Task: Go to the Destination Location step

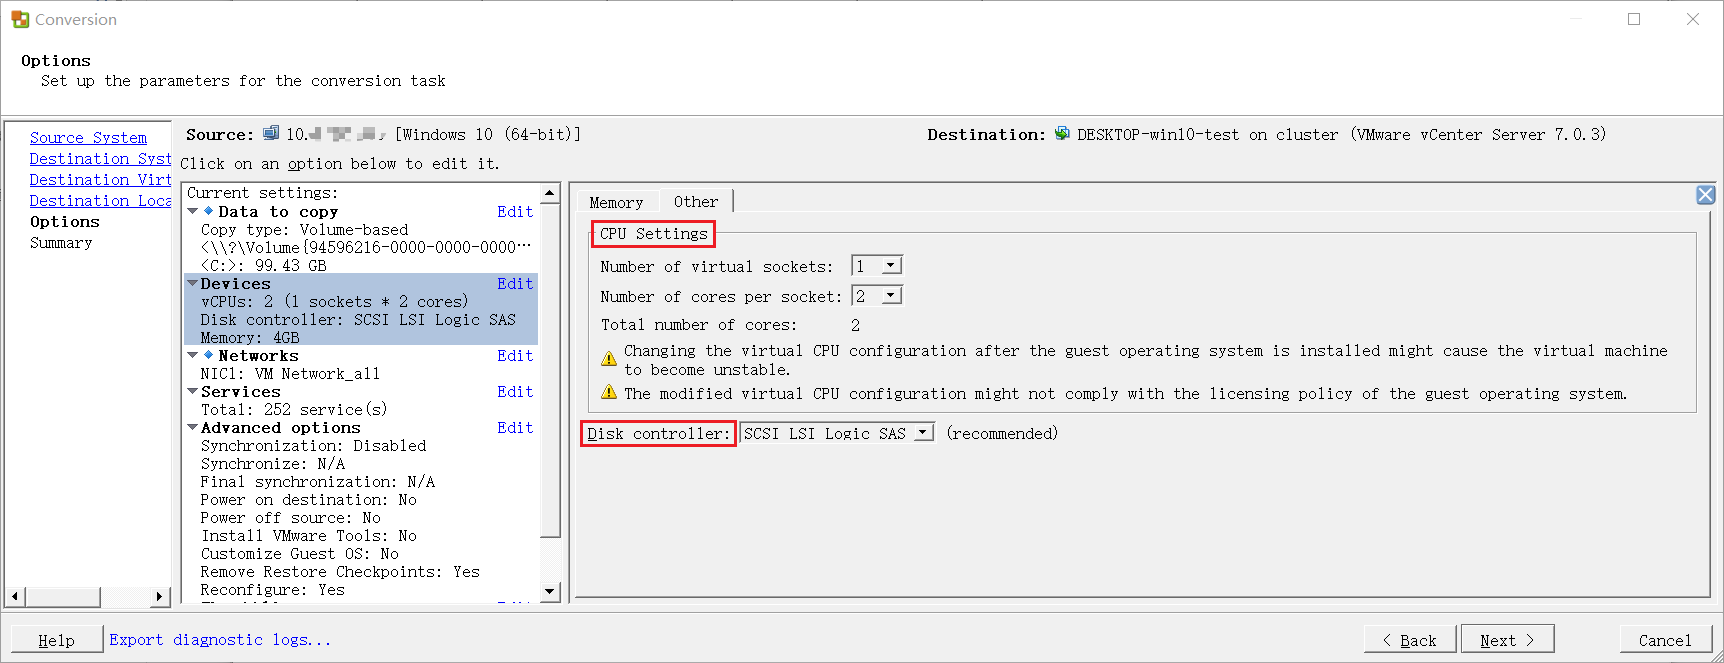Action: pyautogui.click(x=100, y=201)
